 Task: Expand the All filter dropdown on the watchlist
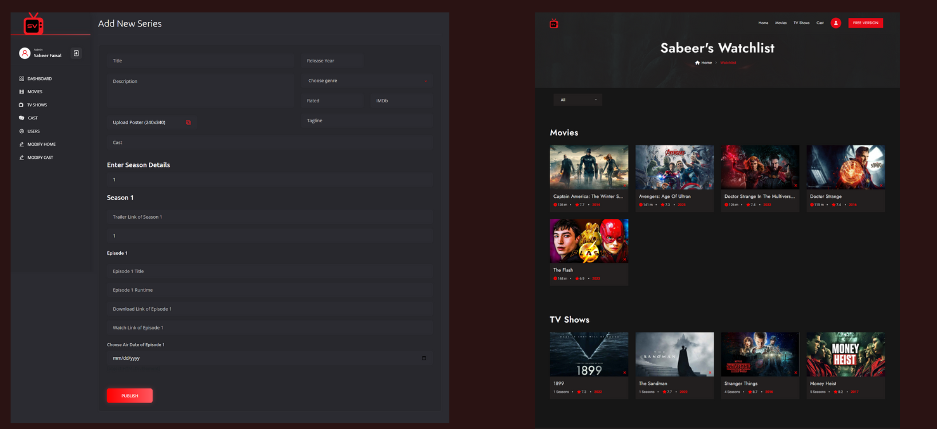[577, 100]
